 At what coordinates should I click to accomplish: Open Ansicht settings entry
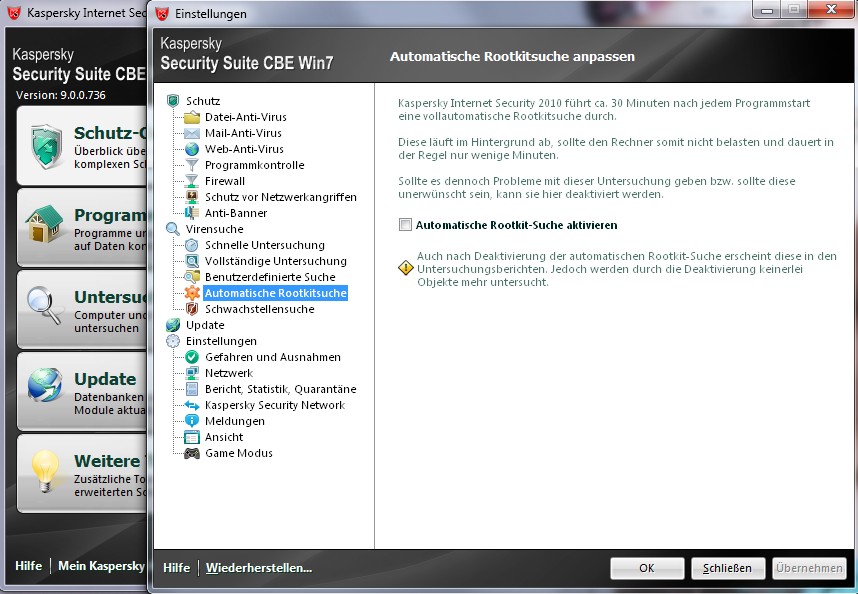224,437
